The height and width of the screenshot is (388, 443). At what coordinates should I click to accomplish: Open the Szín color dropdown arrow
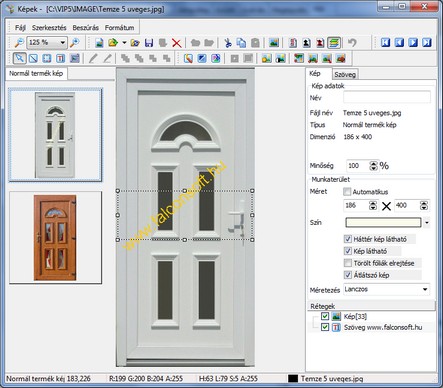427,222
